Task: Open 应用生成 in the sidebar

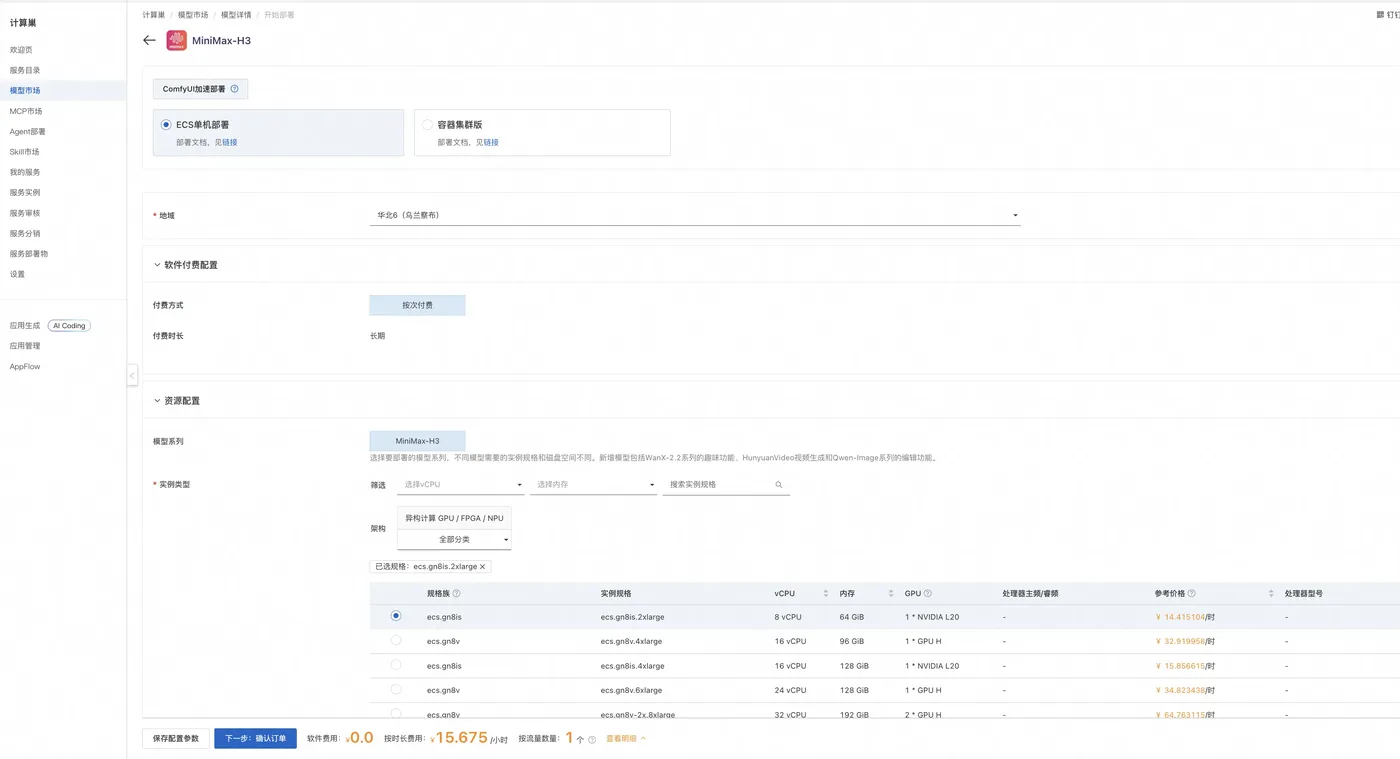Action: [25, 326]
